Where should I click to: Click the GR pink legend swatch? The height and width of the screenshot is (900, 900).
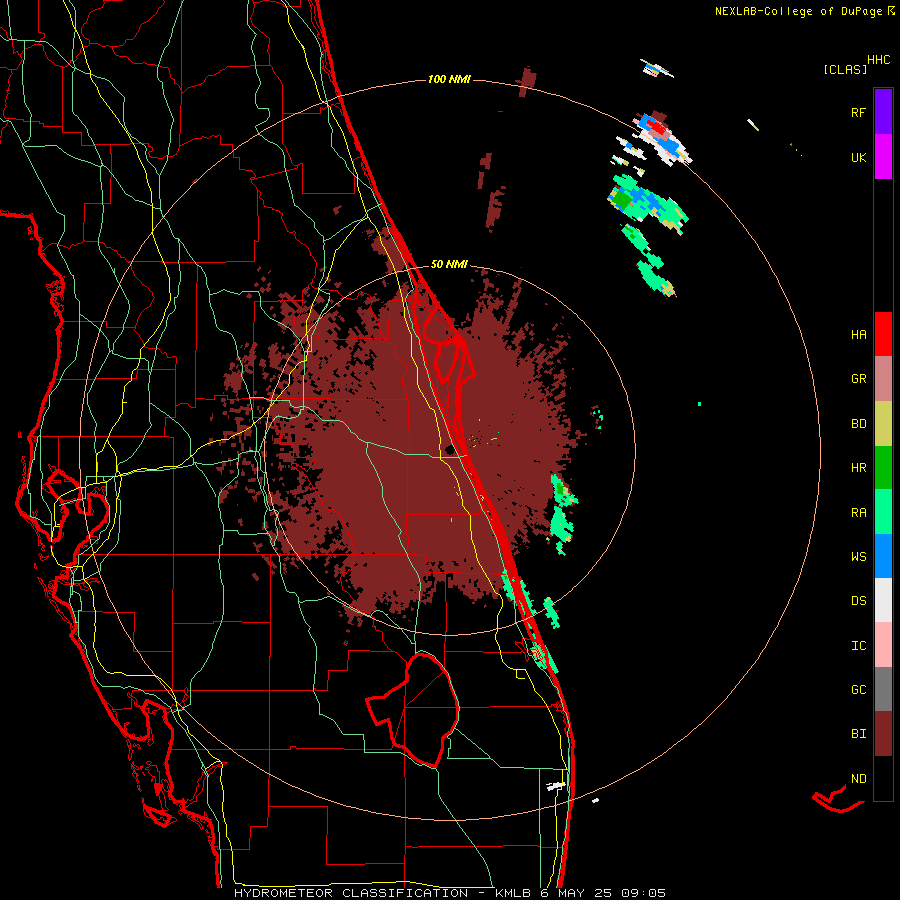click(x=883, y=379)
